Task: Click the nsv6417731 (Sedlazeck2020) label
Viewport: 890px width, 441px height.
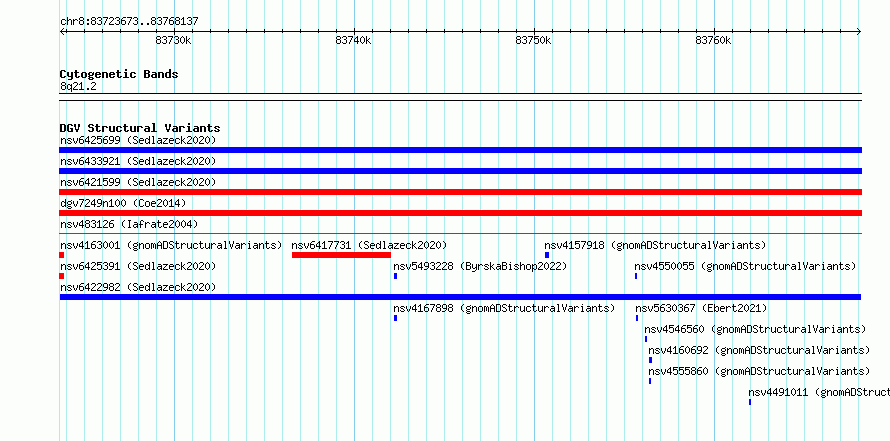Action: 370,245
